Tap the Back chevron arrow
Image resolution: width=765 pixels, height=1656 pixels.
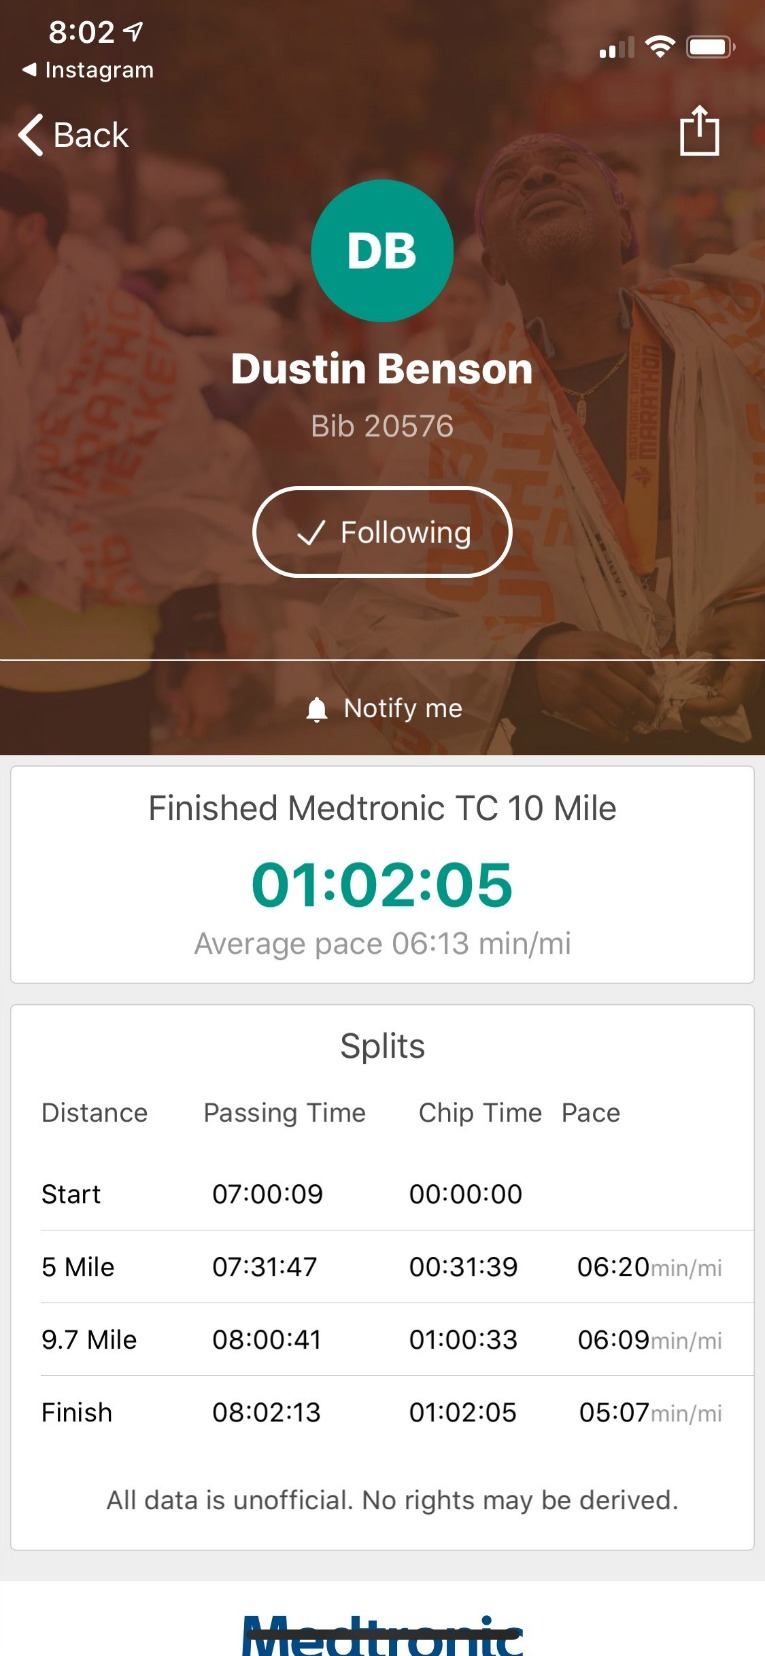[x=32, y=135]
